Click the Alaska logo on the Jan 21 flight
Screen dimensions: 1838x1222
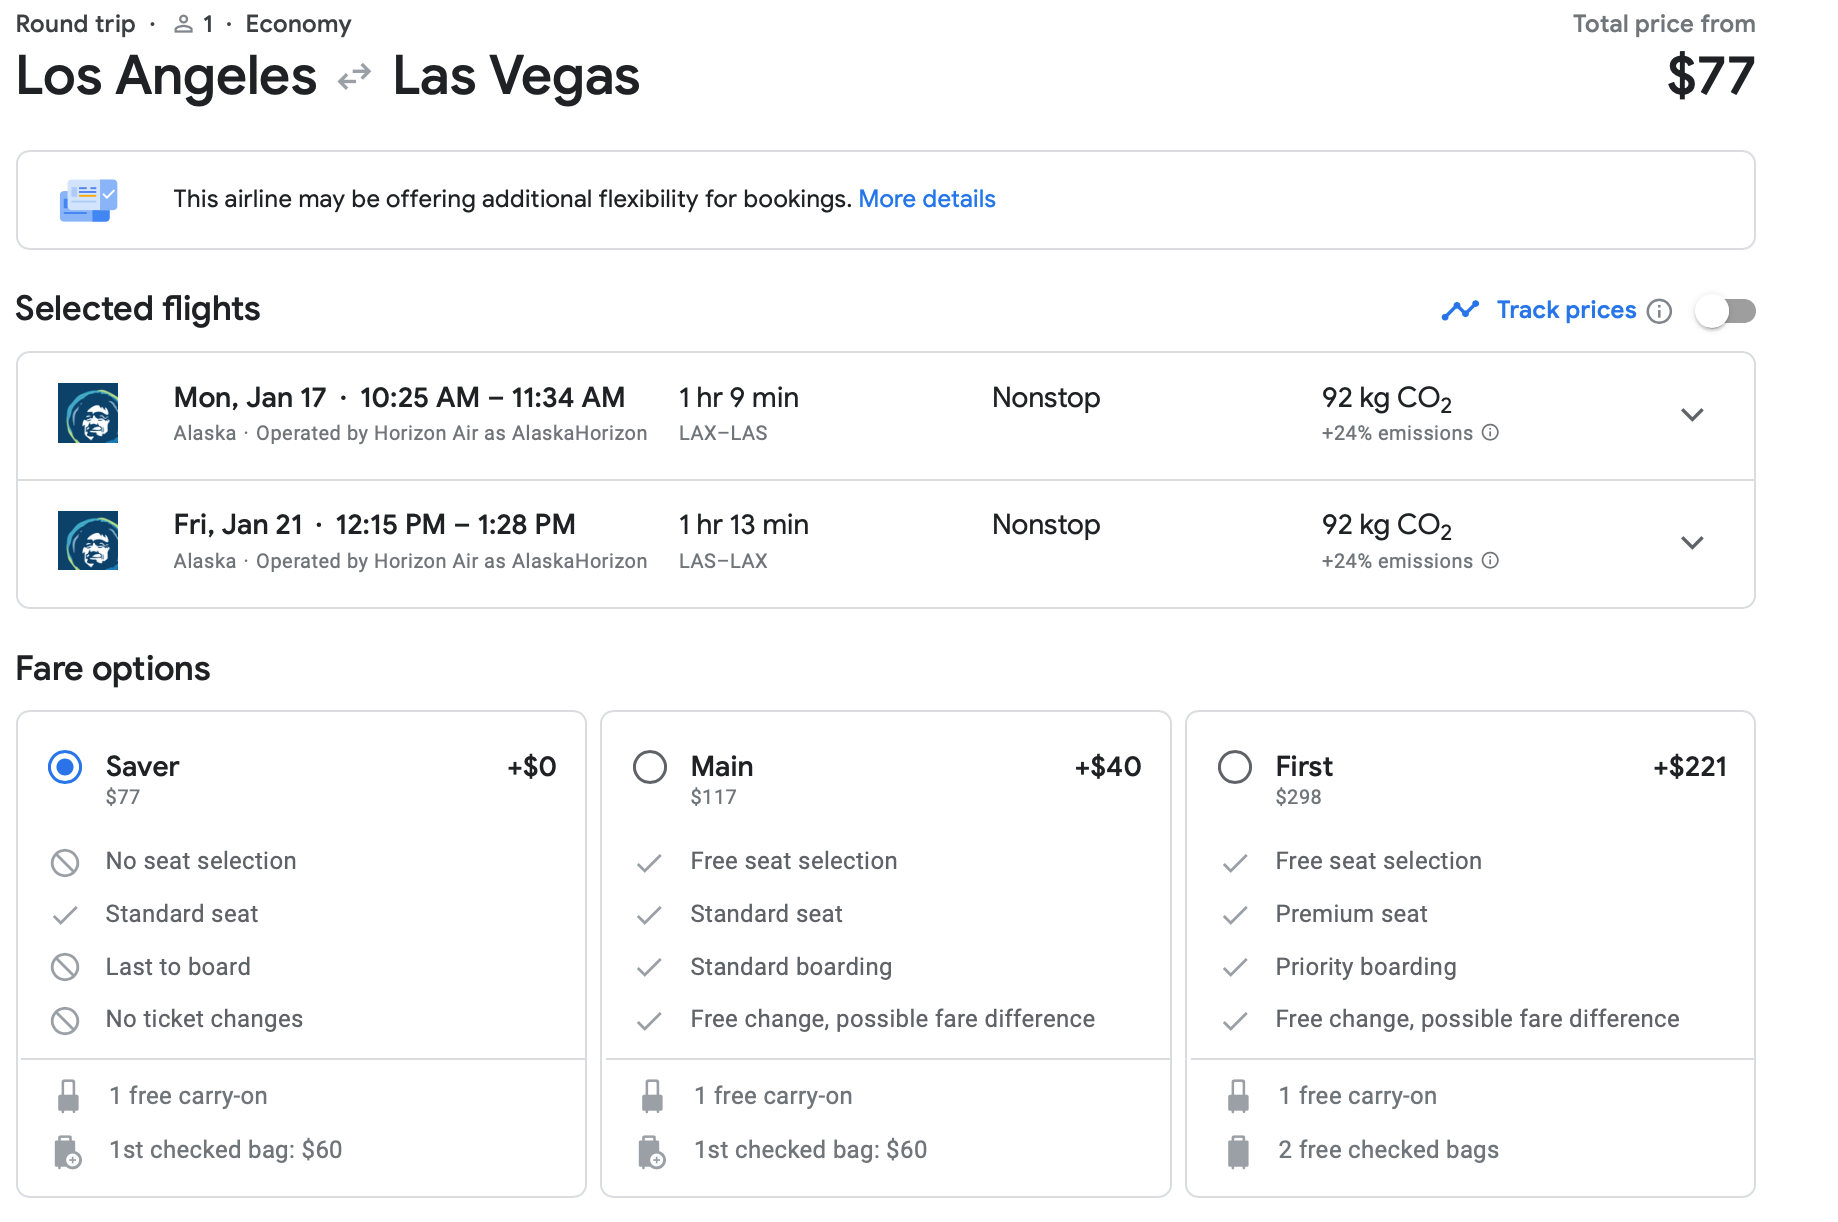[88, 541]
